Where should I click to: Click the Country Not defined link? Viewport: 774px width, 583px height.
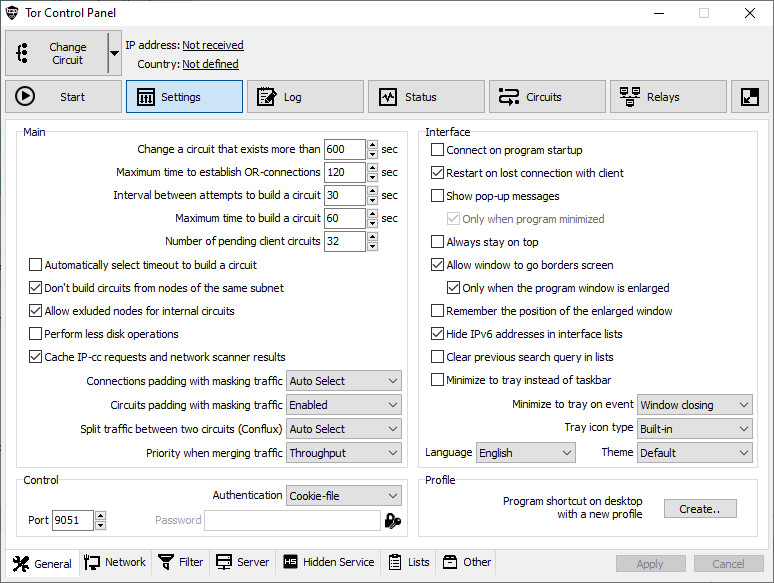pos(210,64)
